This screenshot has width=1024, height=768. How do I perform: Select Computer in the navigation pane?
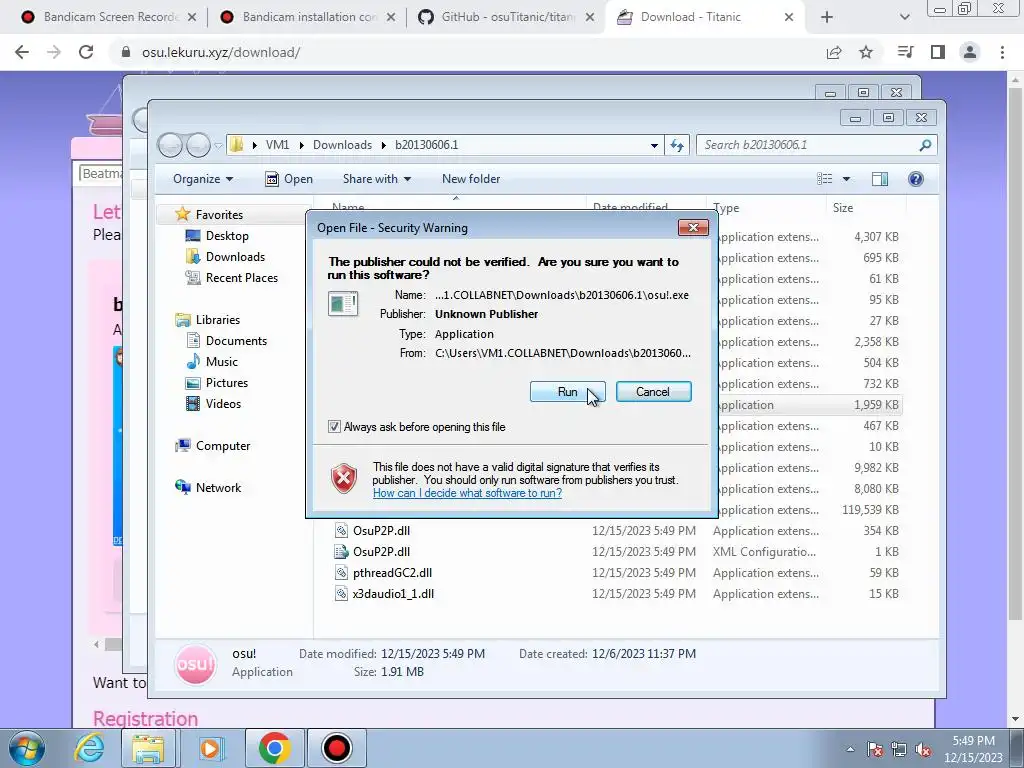(x=223, y=445)
